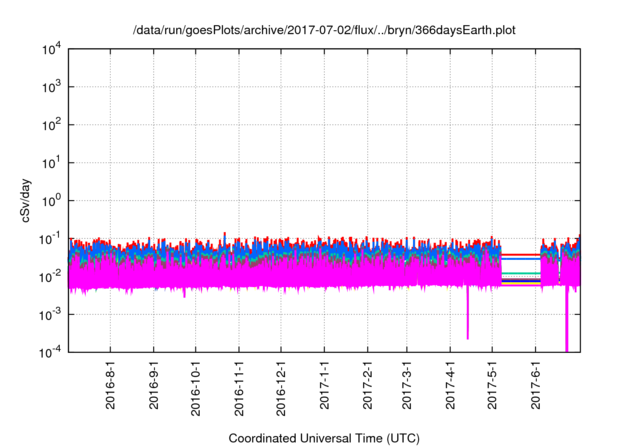This screenshot has width=640, height=448.
Task: Click the red horizontal line in data gap
Action: click(x=520, y=254)
